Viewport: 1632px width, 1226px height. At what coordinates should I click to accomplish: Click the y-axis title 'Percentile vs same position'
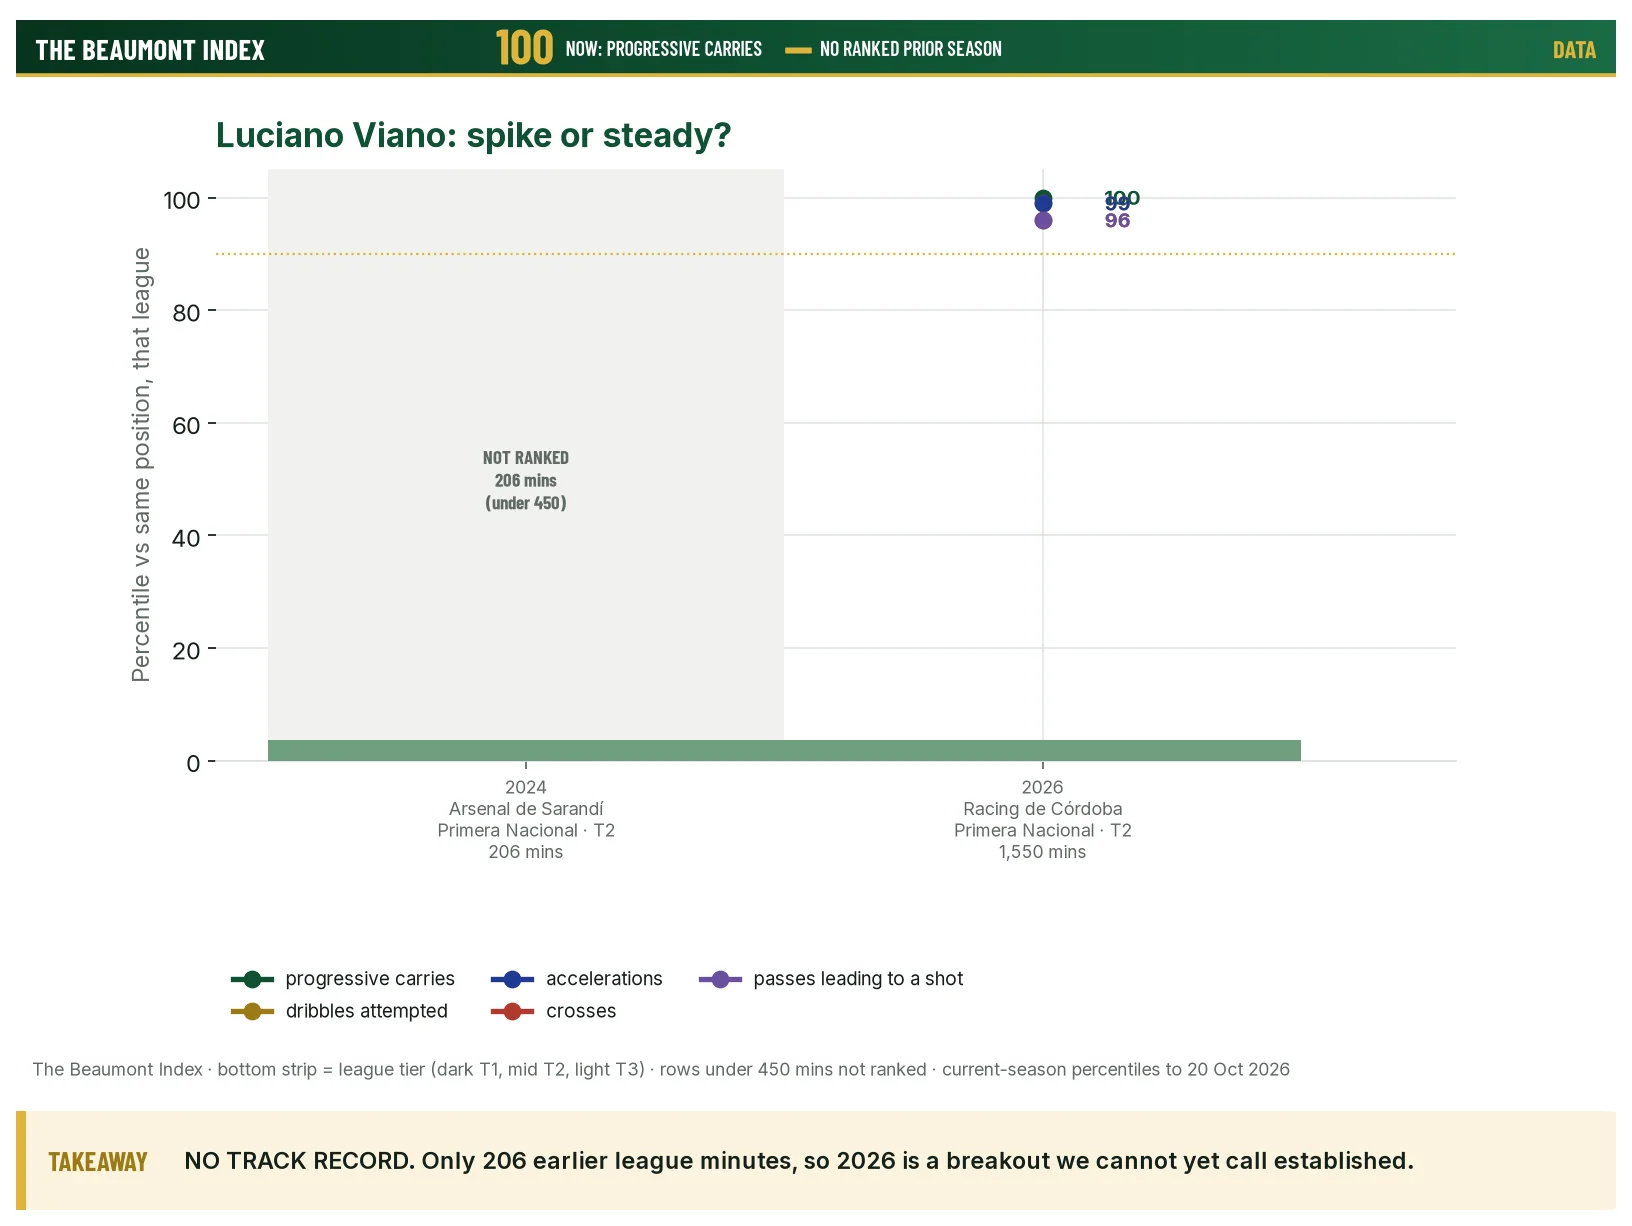tap(141, 465)
